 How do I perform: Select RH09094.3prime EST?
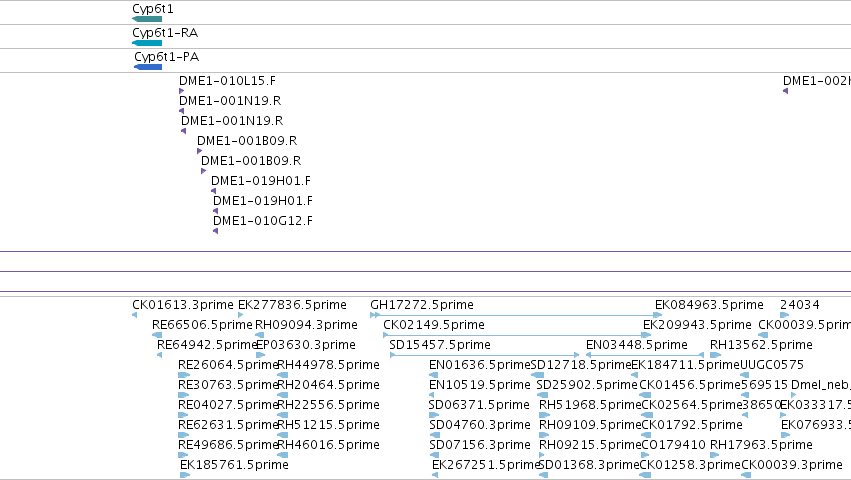point(306,325)
